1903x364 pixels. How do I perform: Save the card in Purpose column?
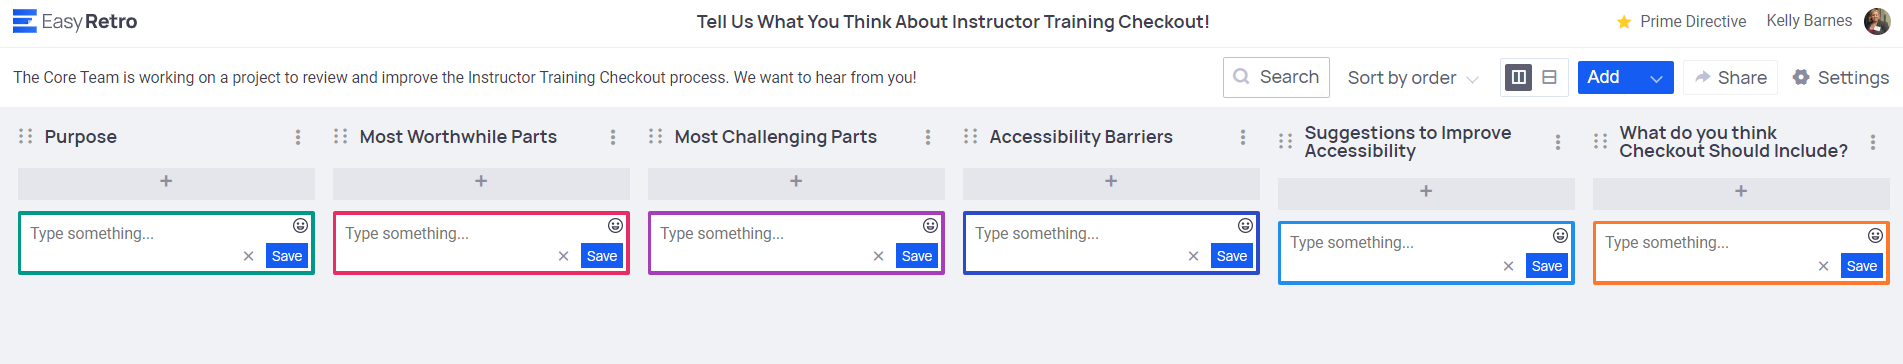287,256
